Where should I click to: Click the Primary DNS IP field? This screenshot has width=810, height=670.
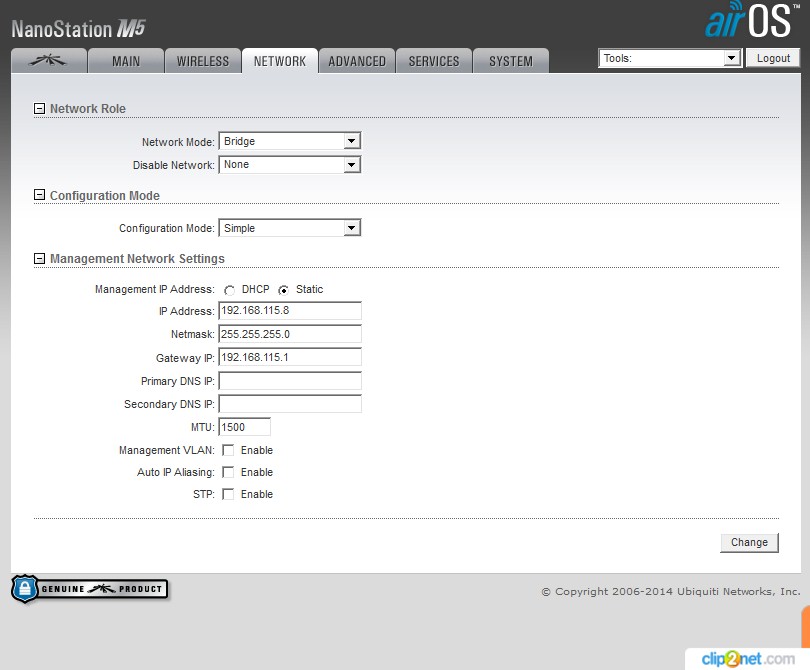pos(290,381)
